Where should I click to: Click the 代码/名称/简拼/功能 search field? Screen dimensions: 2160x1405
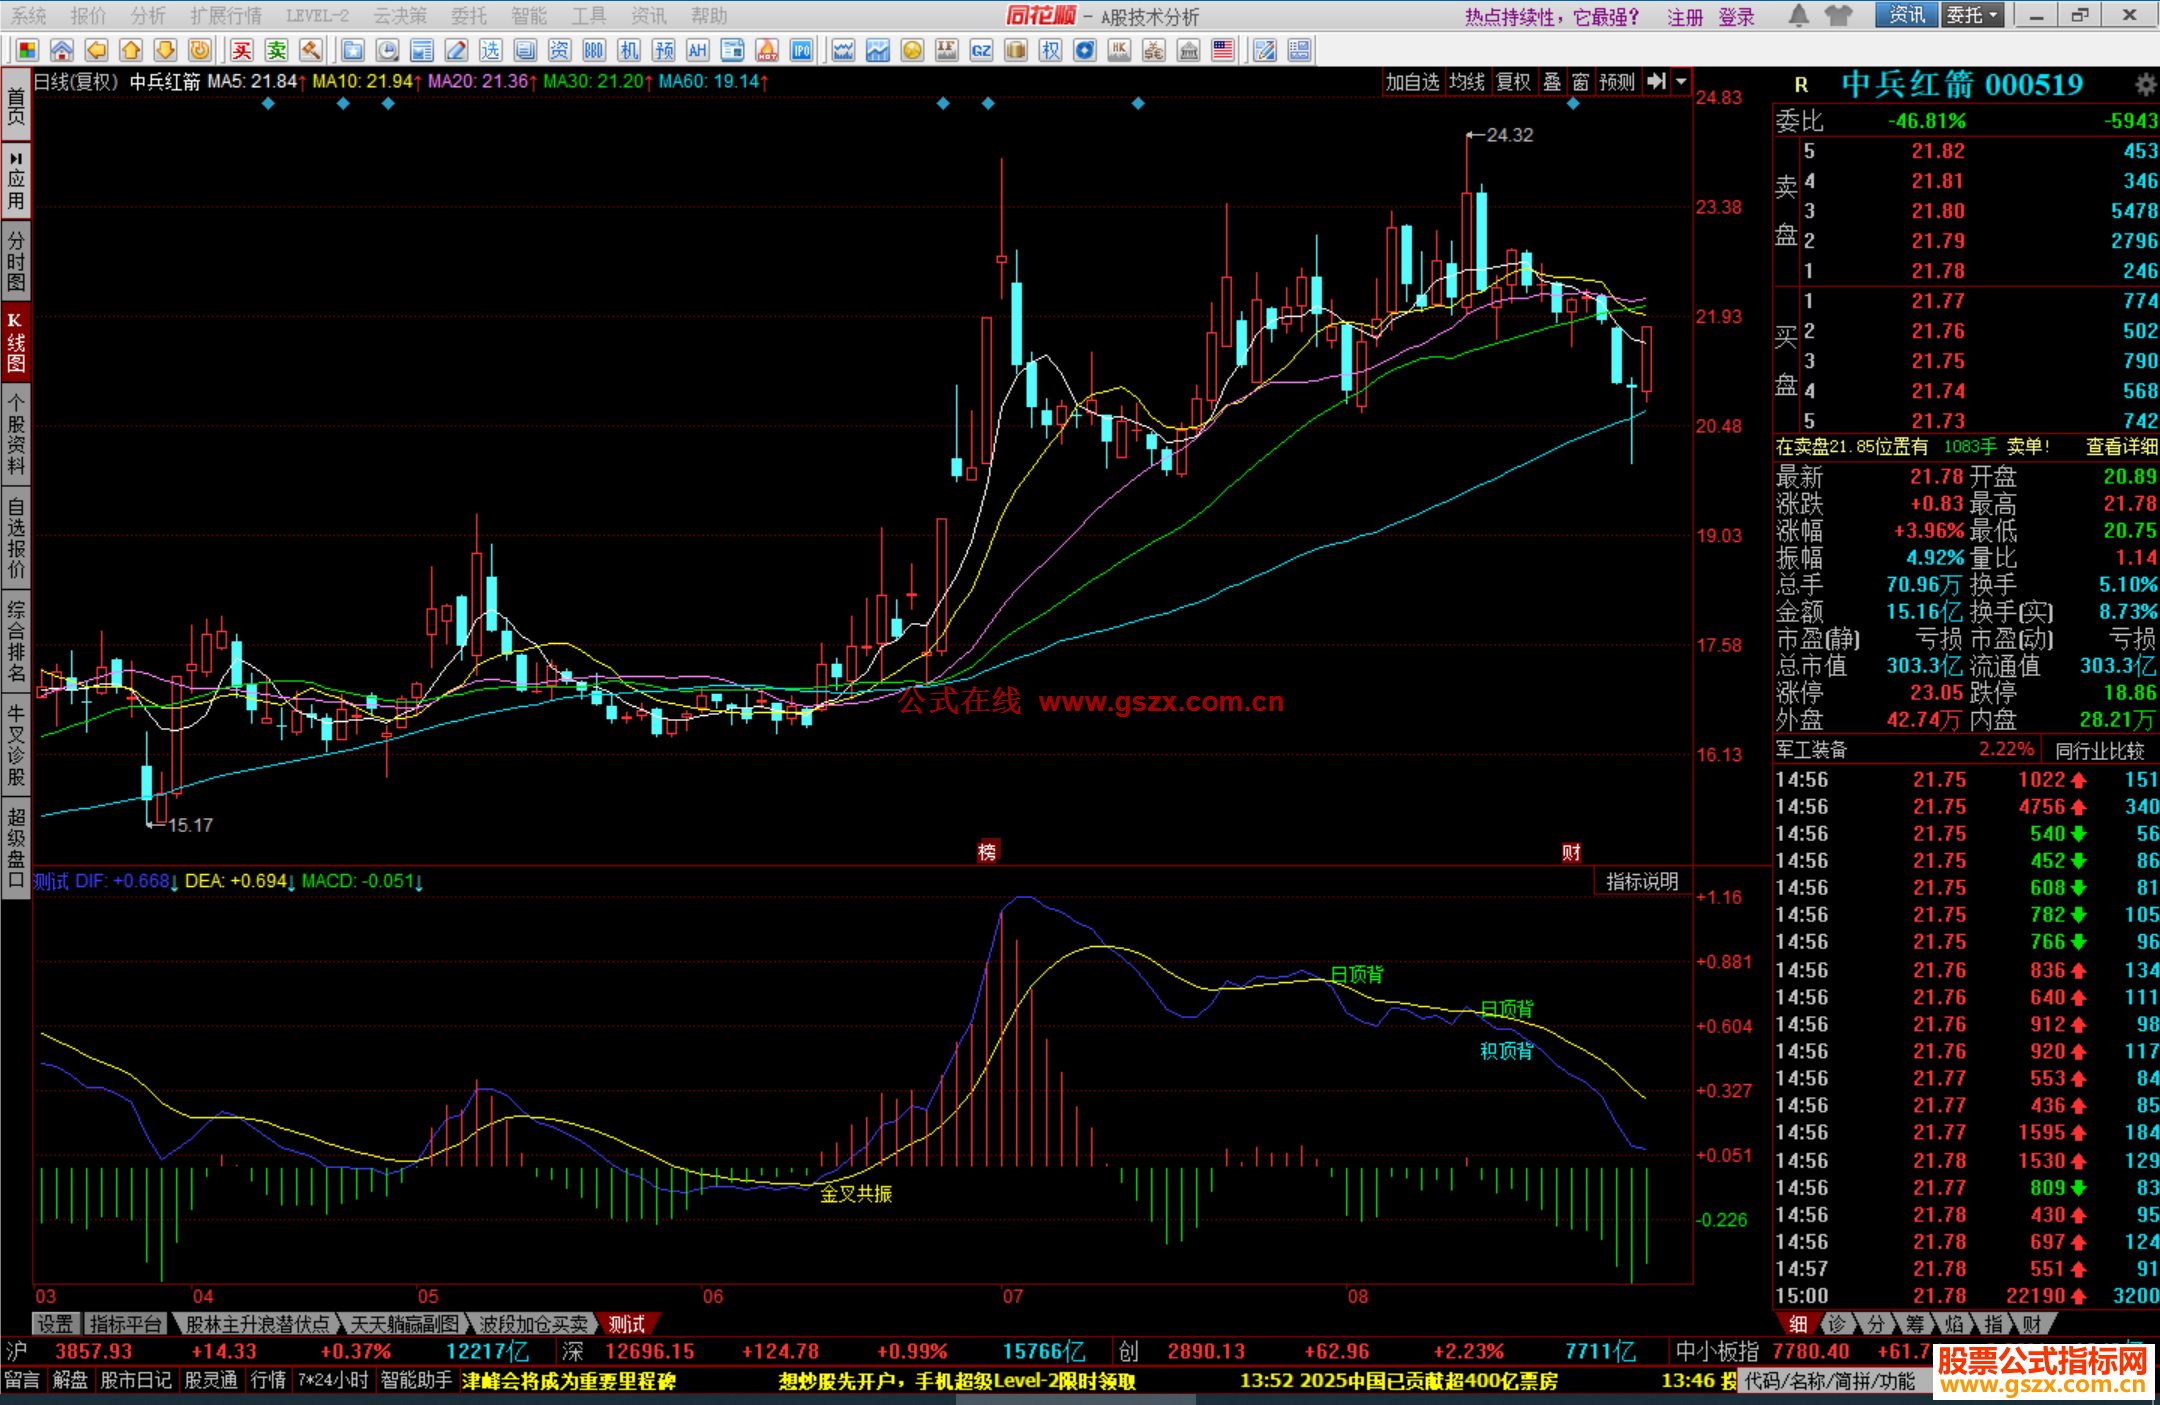[x=1830, y=1381]
